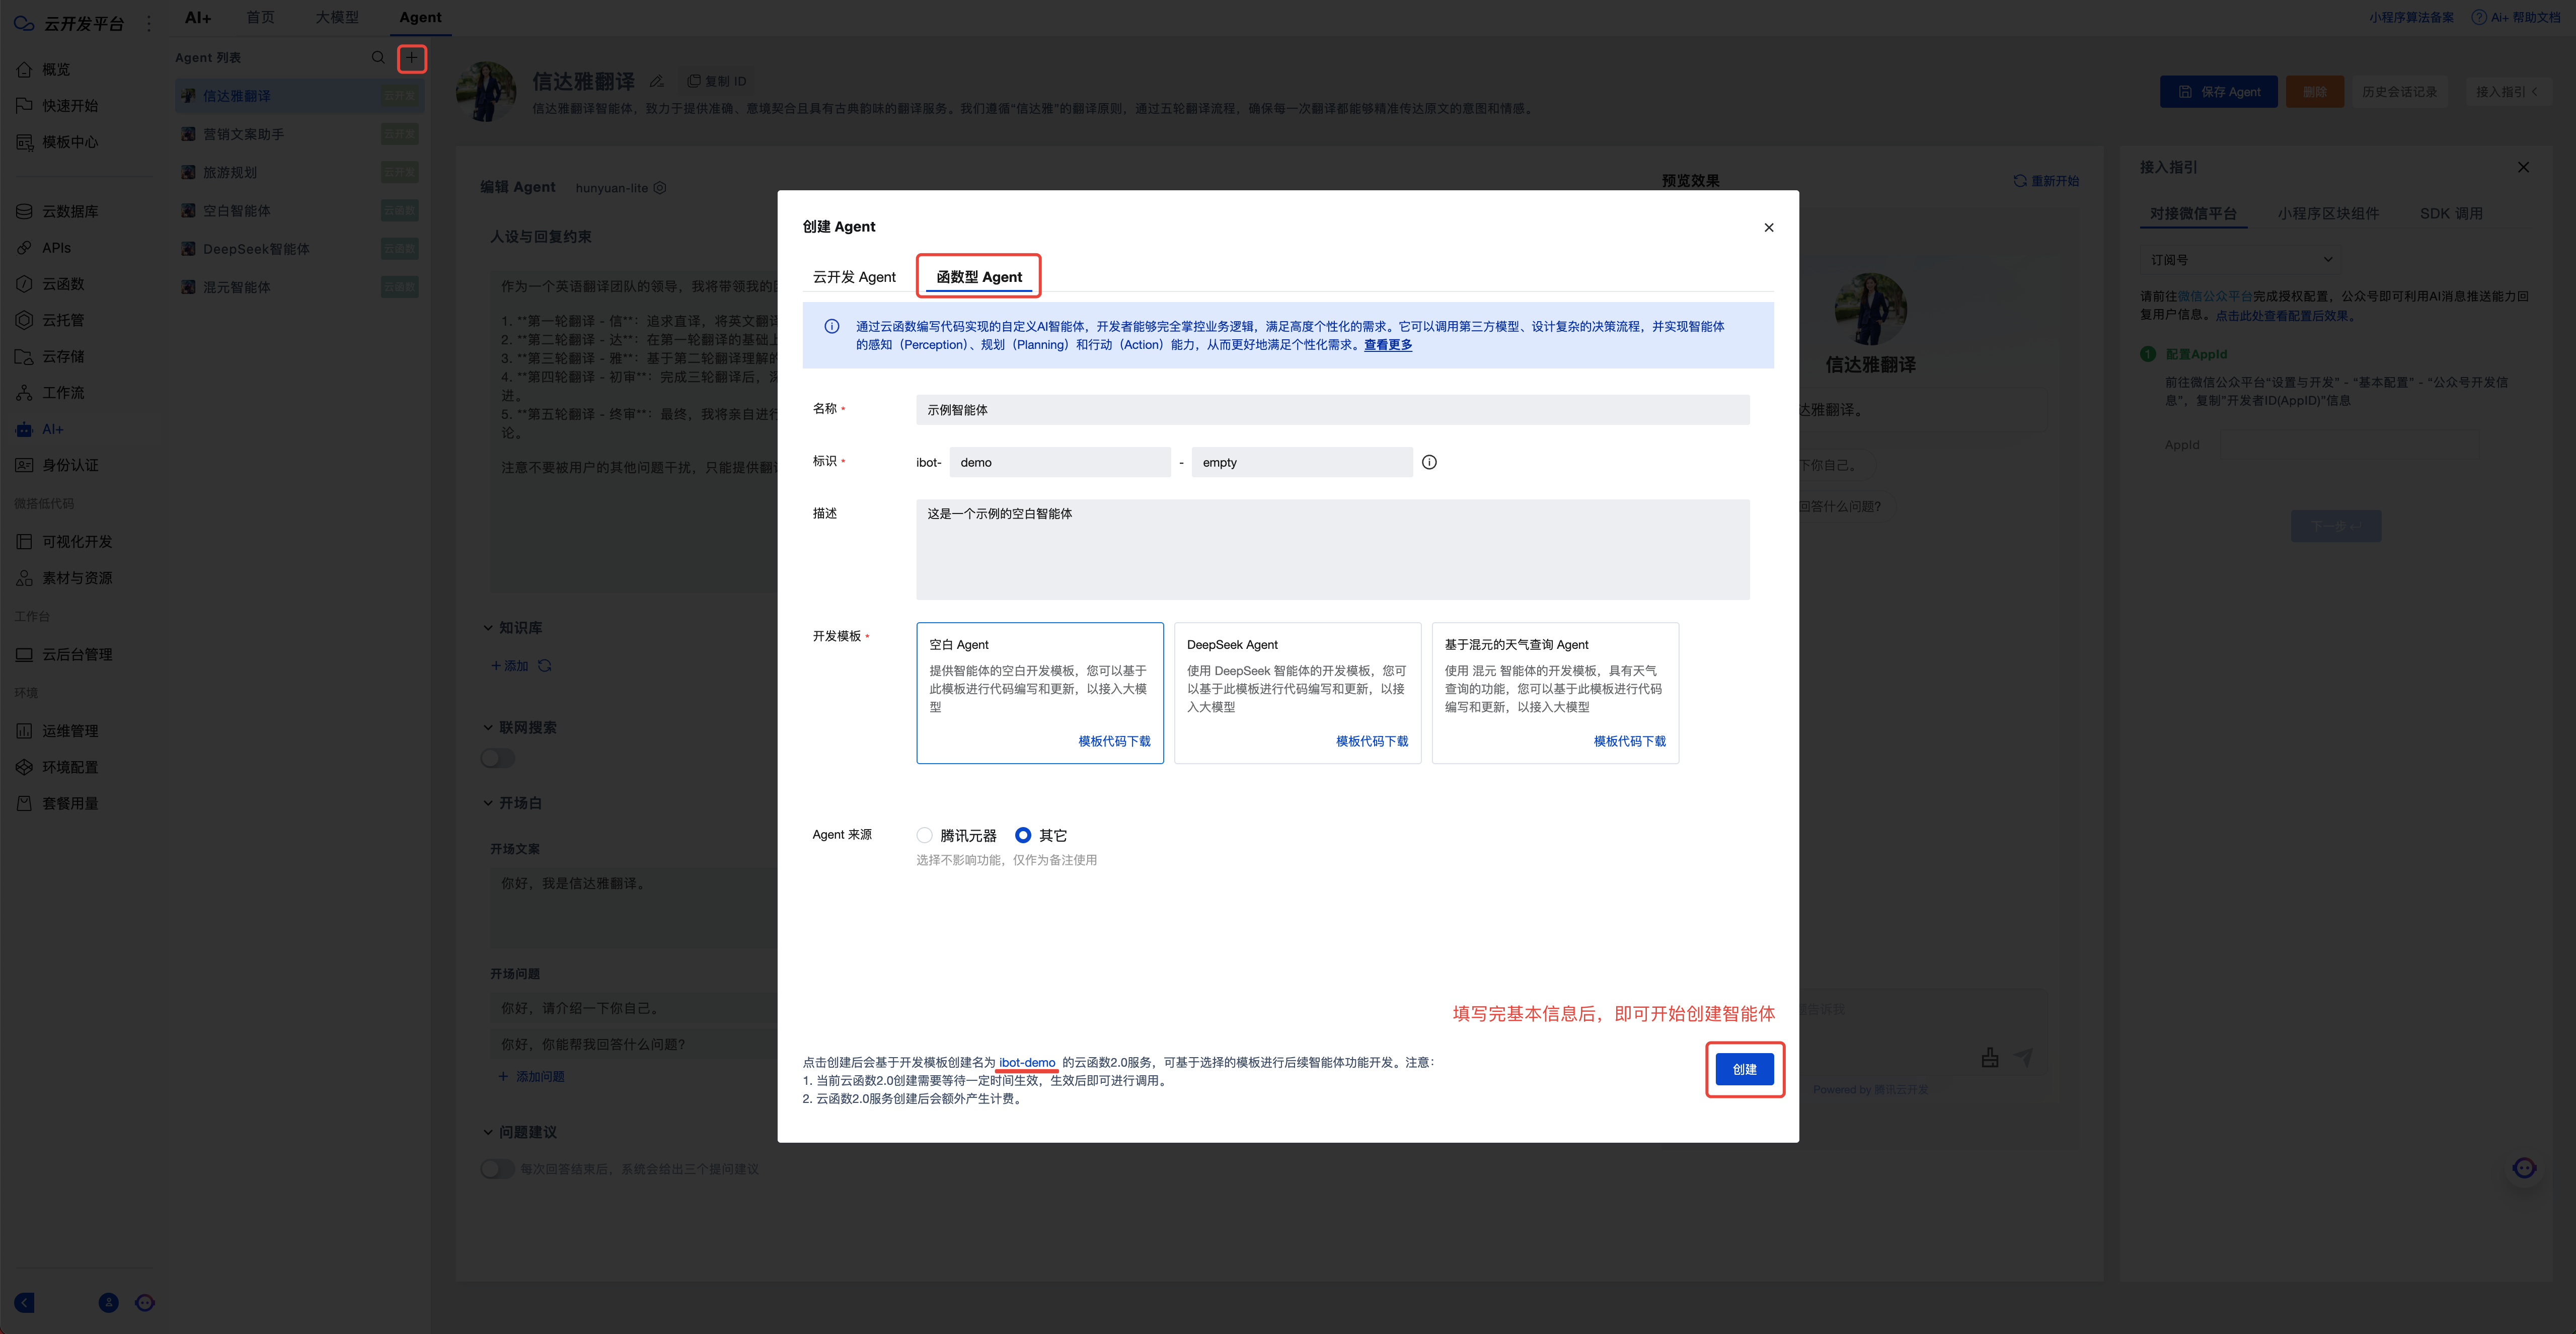
Task: Click 重新开始 in preview panel
Action: 2046,181
